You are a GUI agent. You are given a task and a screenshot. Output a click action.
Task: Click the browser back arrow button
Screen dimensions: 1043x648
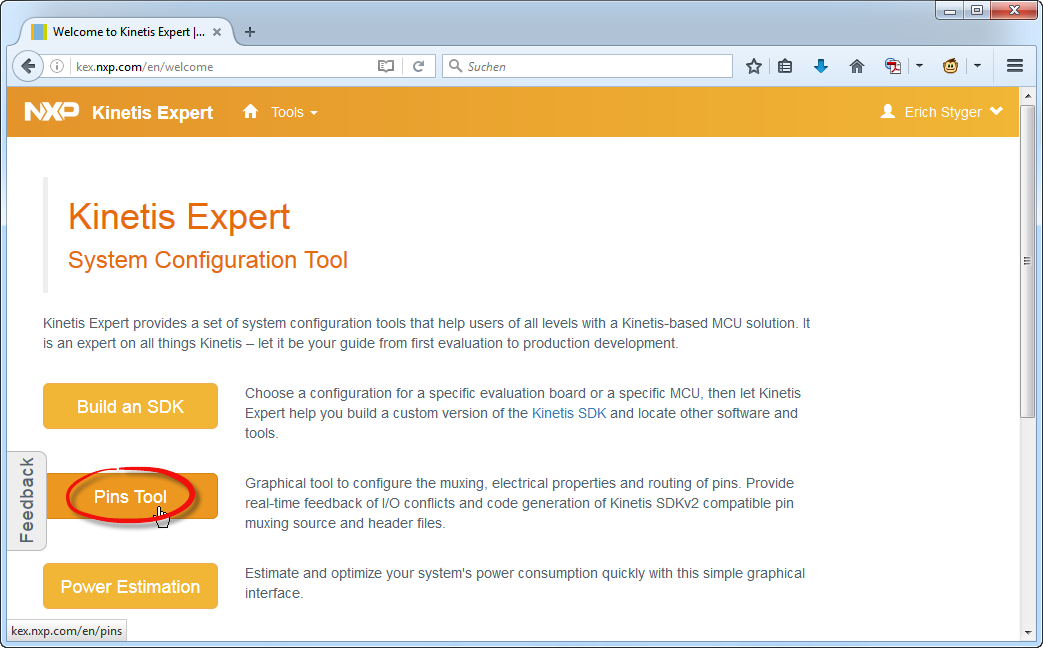(x=28, y=67)
